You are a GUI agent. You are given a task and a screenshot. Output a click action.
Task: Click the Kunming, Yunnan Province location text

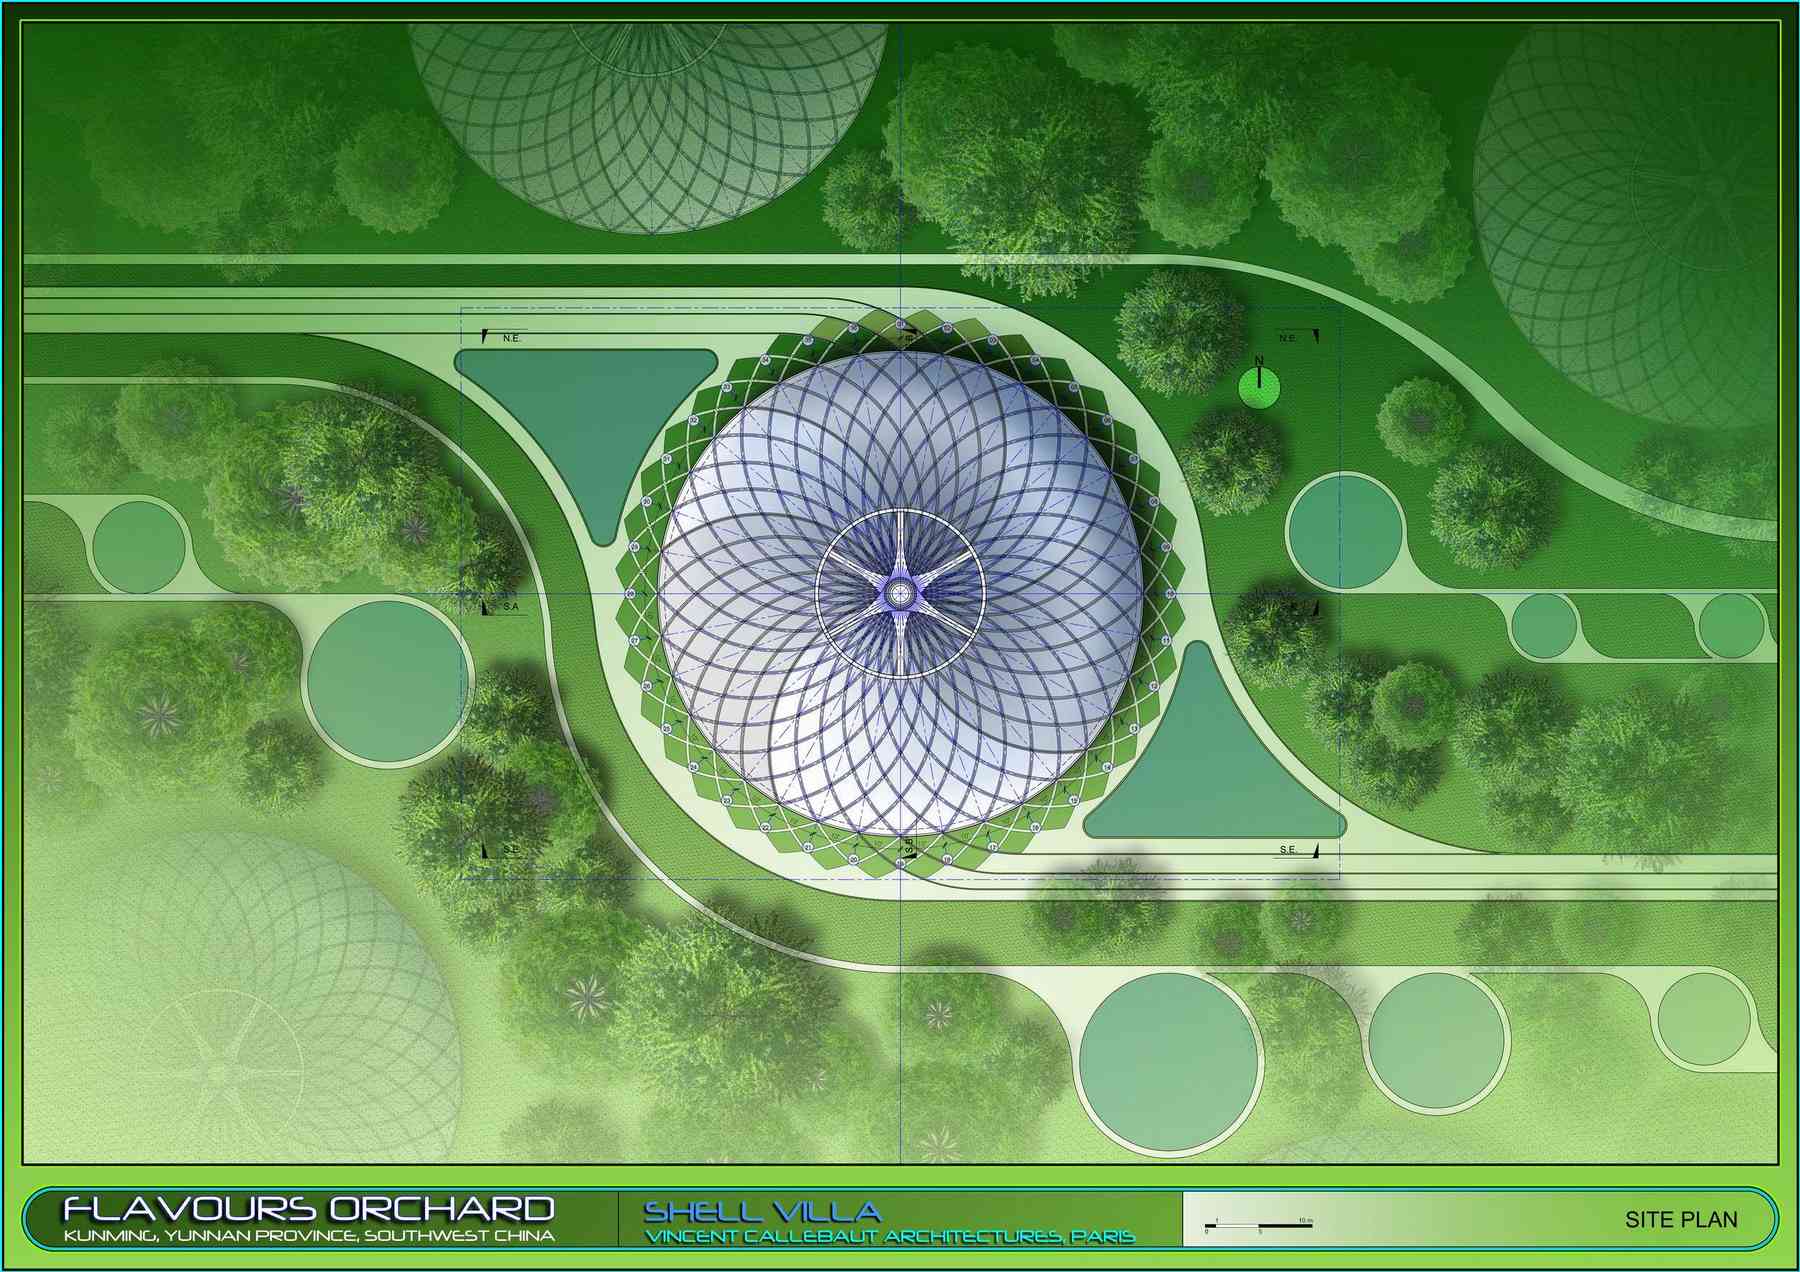pyautogui.click(x=309, y=1236)
